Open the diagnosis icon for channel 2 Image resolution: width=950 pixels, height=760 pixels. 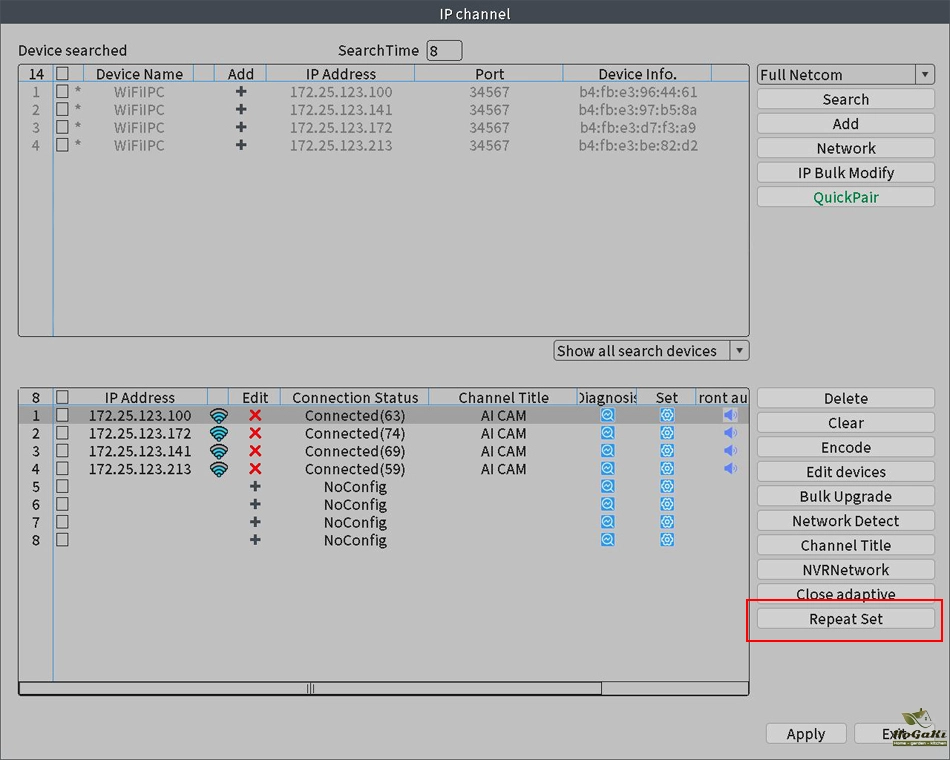point(607,434)
